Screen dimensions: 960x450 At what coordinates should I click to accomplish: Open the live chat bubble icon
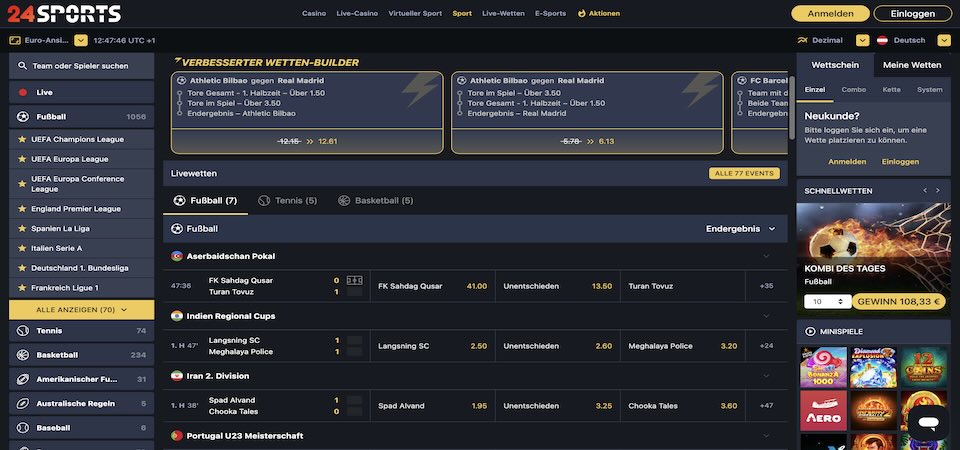click(928, 422)
